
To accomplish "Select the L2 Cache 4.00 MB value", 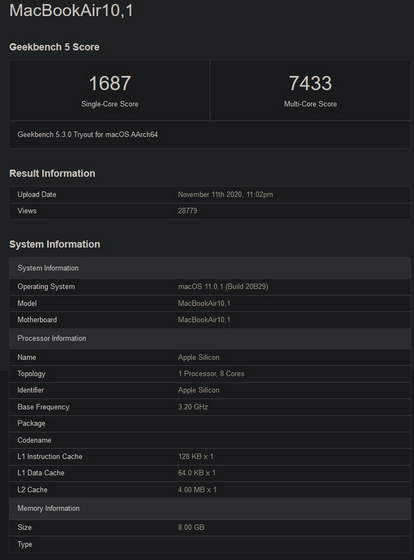I will tap(197, 490).
